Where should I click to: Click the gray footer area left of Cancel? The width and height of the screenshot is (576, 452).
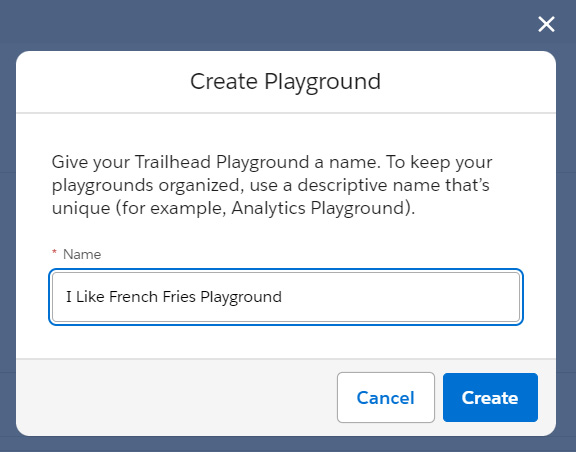pyautogui.click(x=176, y=397)
